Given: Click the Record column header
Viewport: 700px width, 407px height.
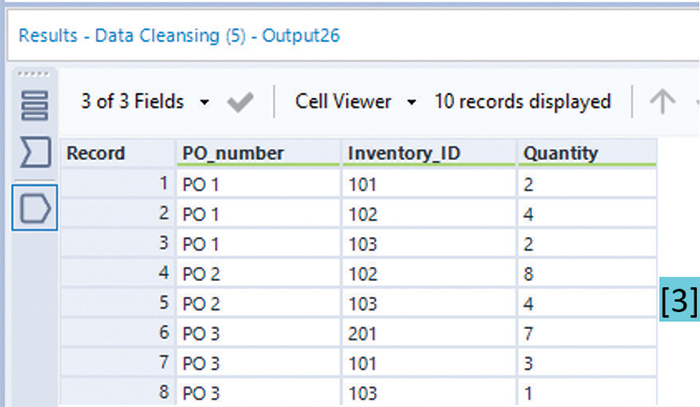Looking at the screenshot, I should (96, 153).
